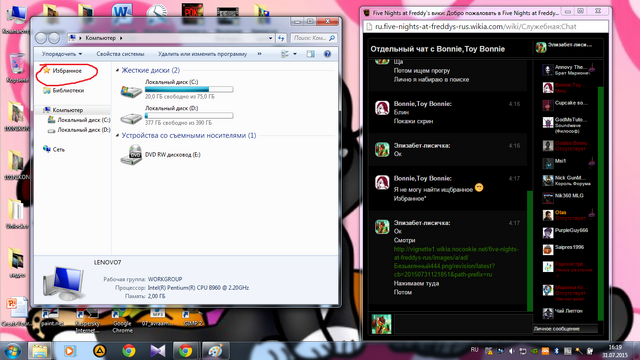640x360 pixels.
Task: Open paint.net desktop shortcut
Action: pyautogui.click(x=52, y=318)
